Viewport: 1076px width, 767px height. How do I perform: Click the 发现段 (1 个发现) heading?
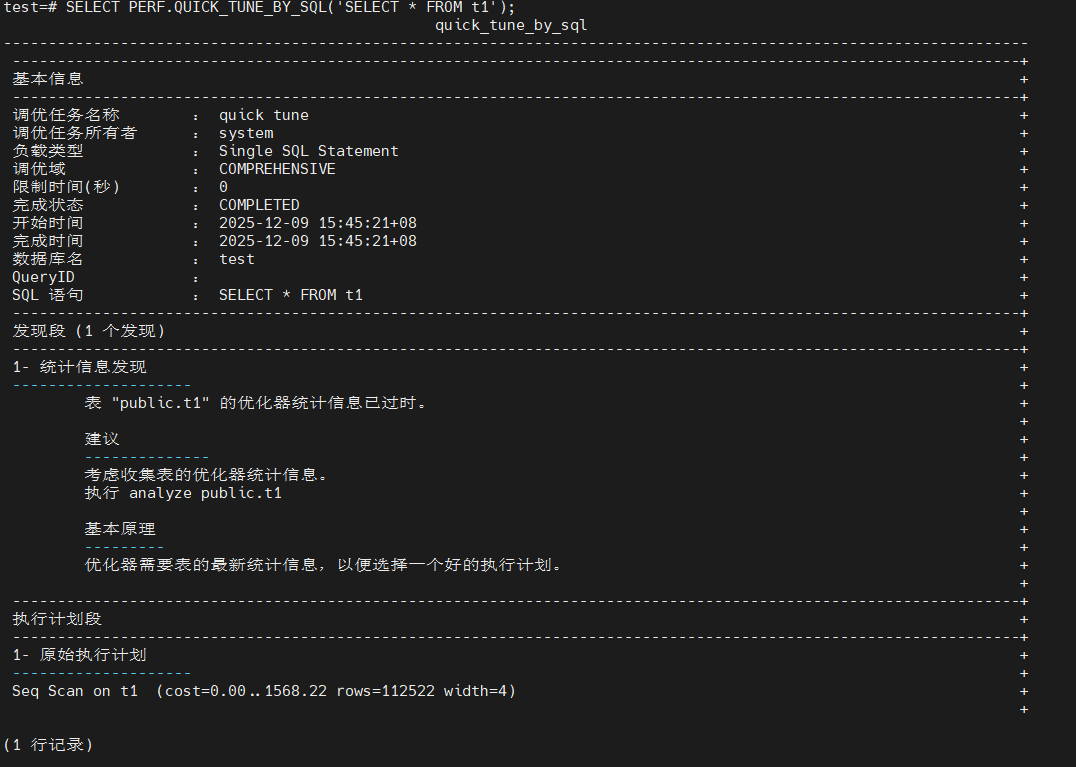tap(89, 331)
